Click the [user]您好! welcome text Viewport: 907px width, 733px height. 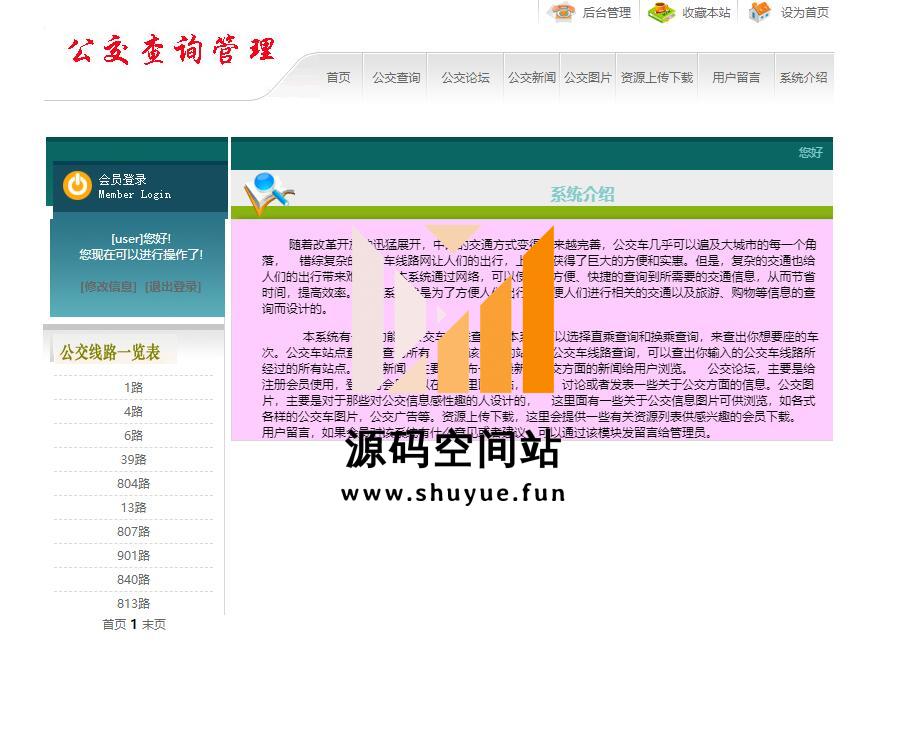141,238
